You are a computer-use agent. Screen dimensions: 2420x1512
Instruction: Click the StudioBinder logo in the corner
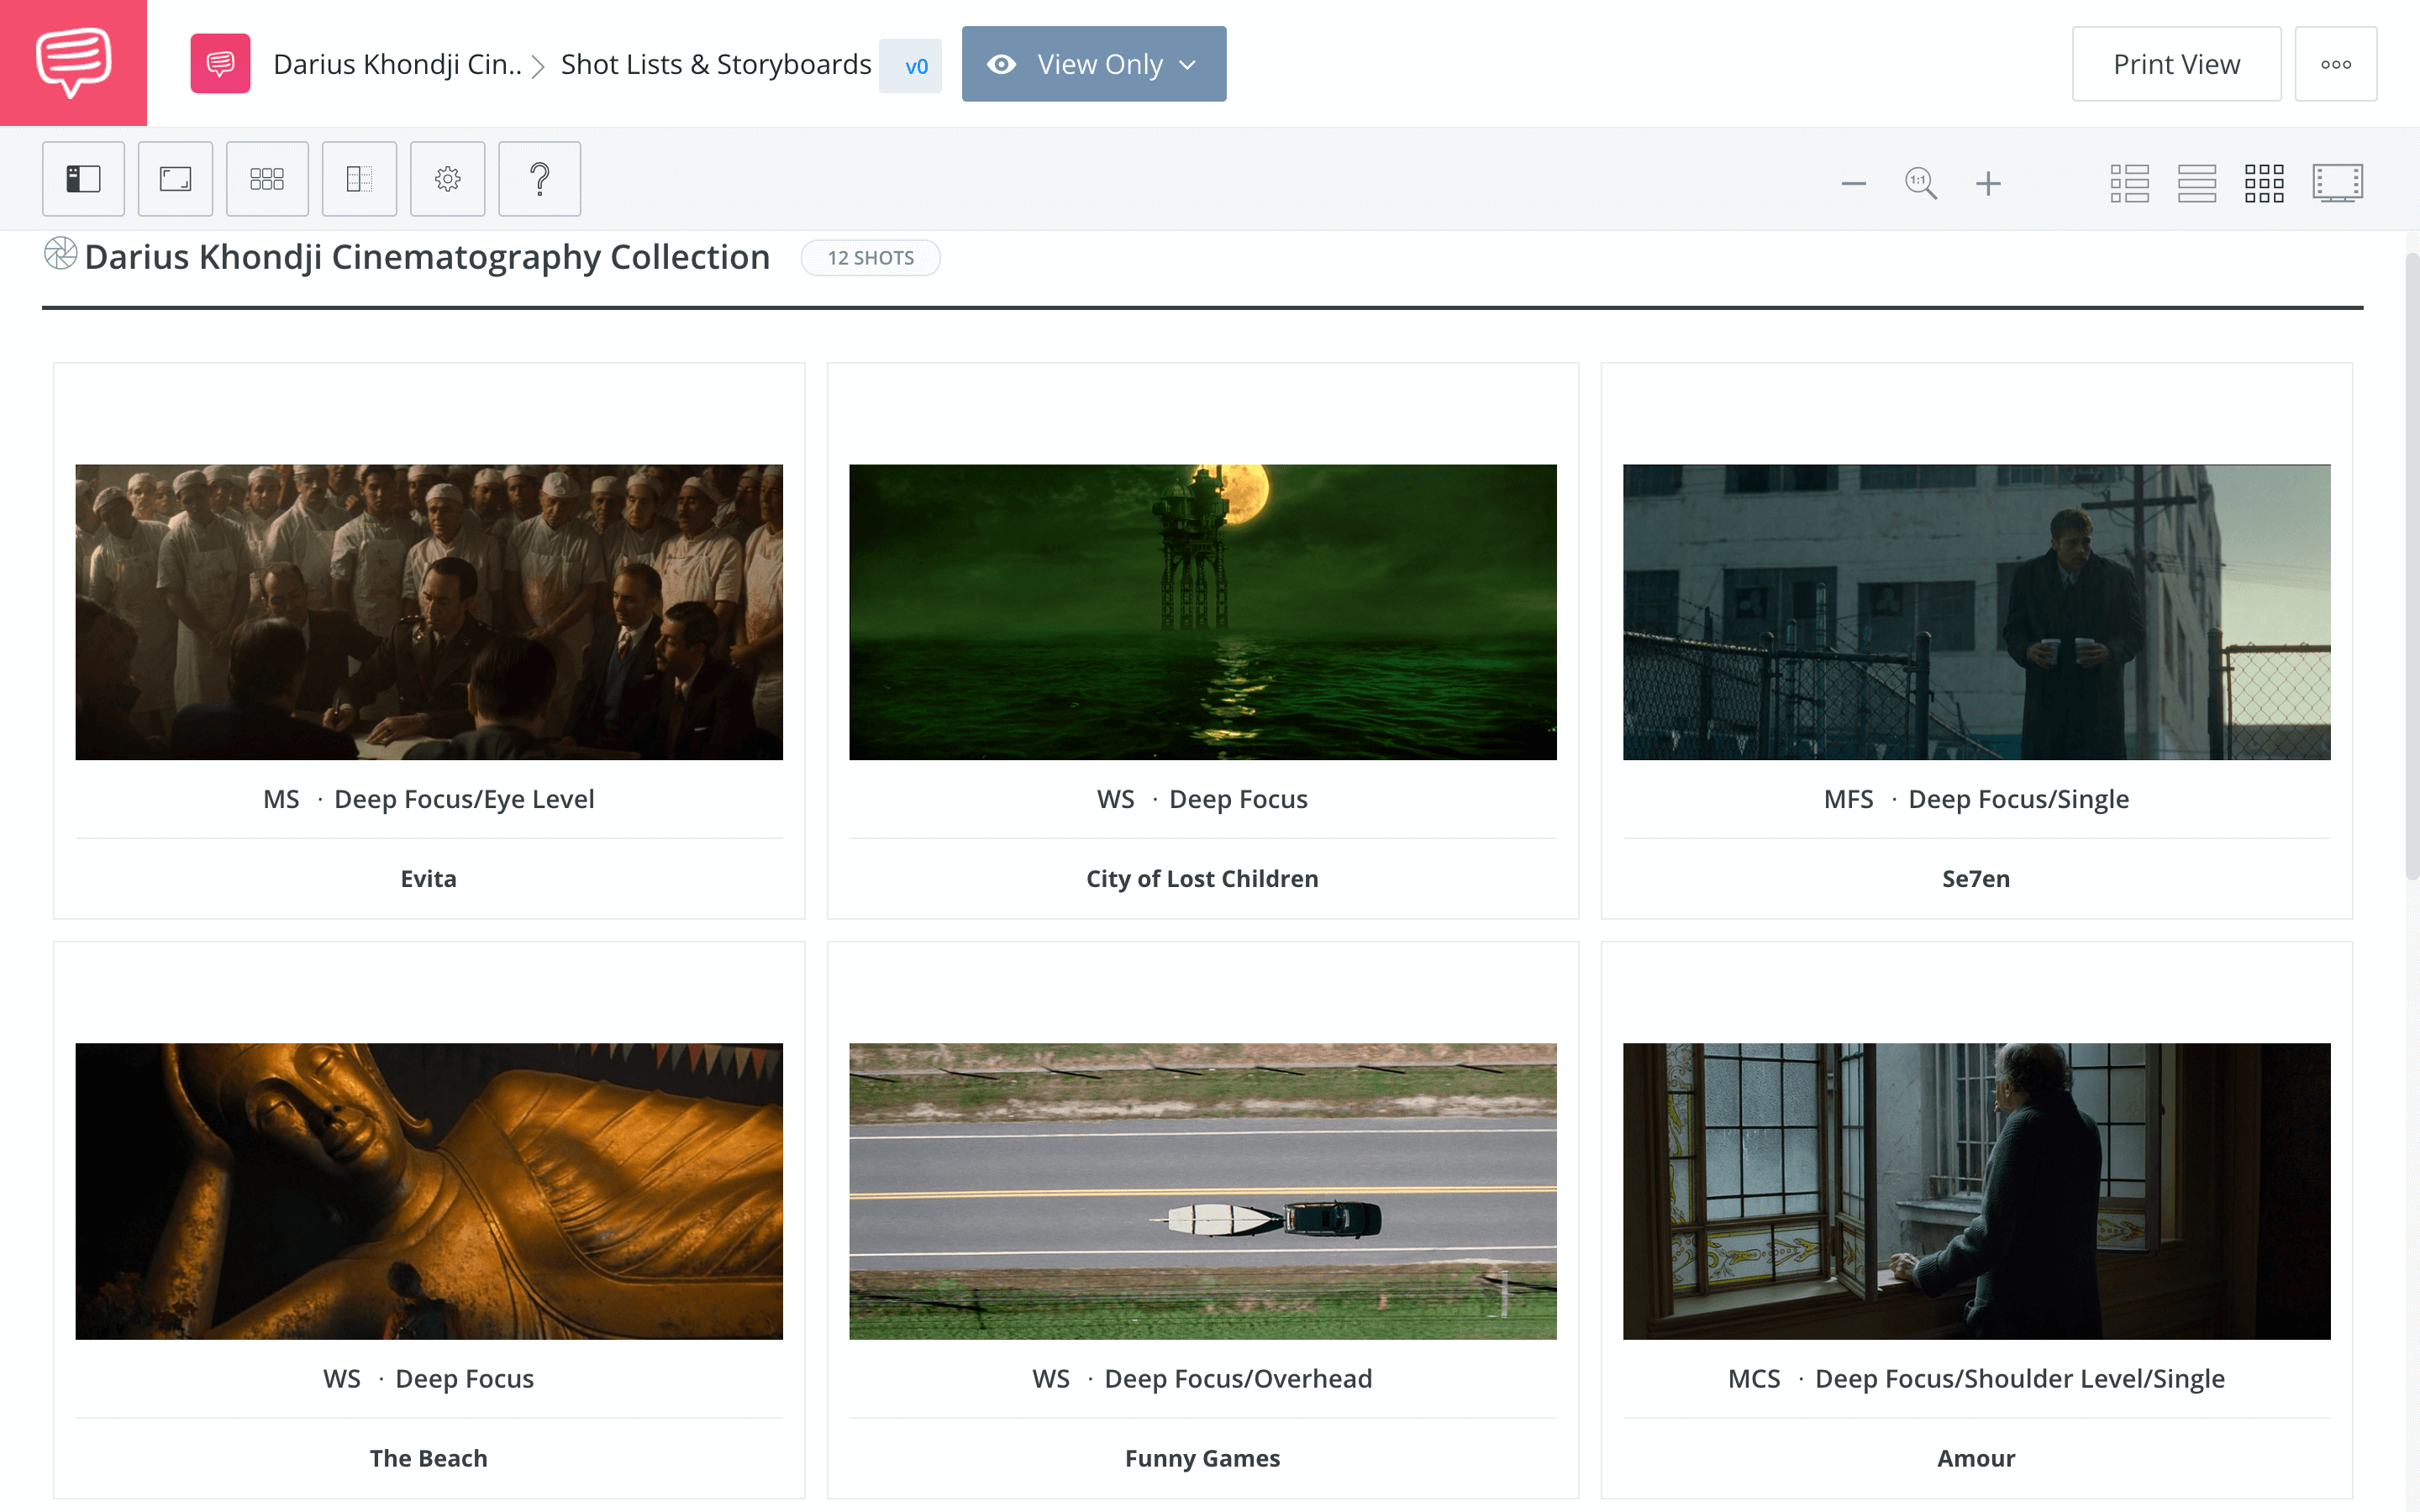tap(73, 63)
